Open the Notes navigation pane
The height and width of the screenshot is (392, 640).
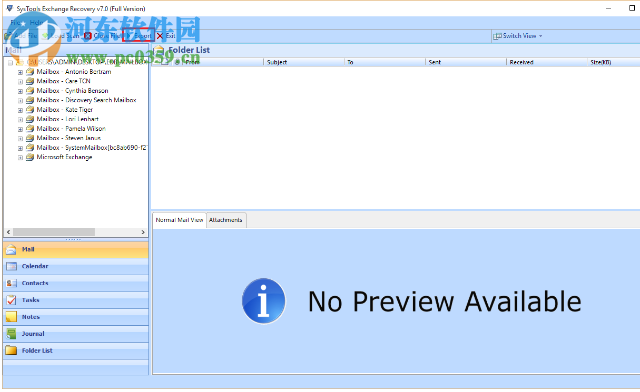coord(76,317)
